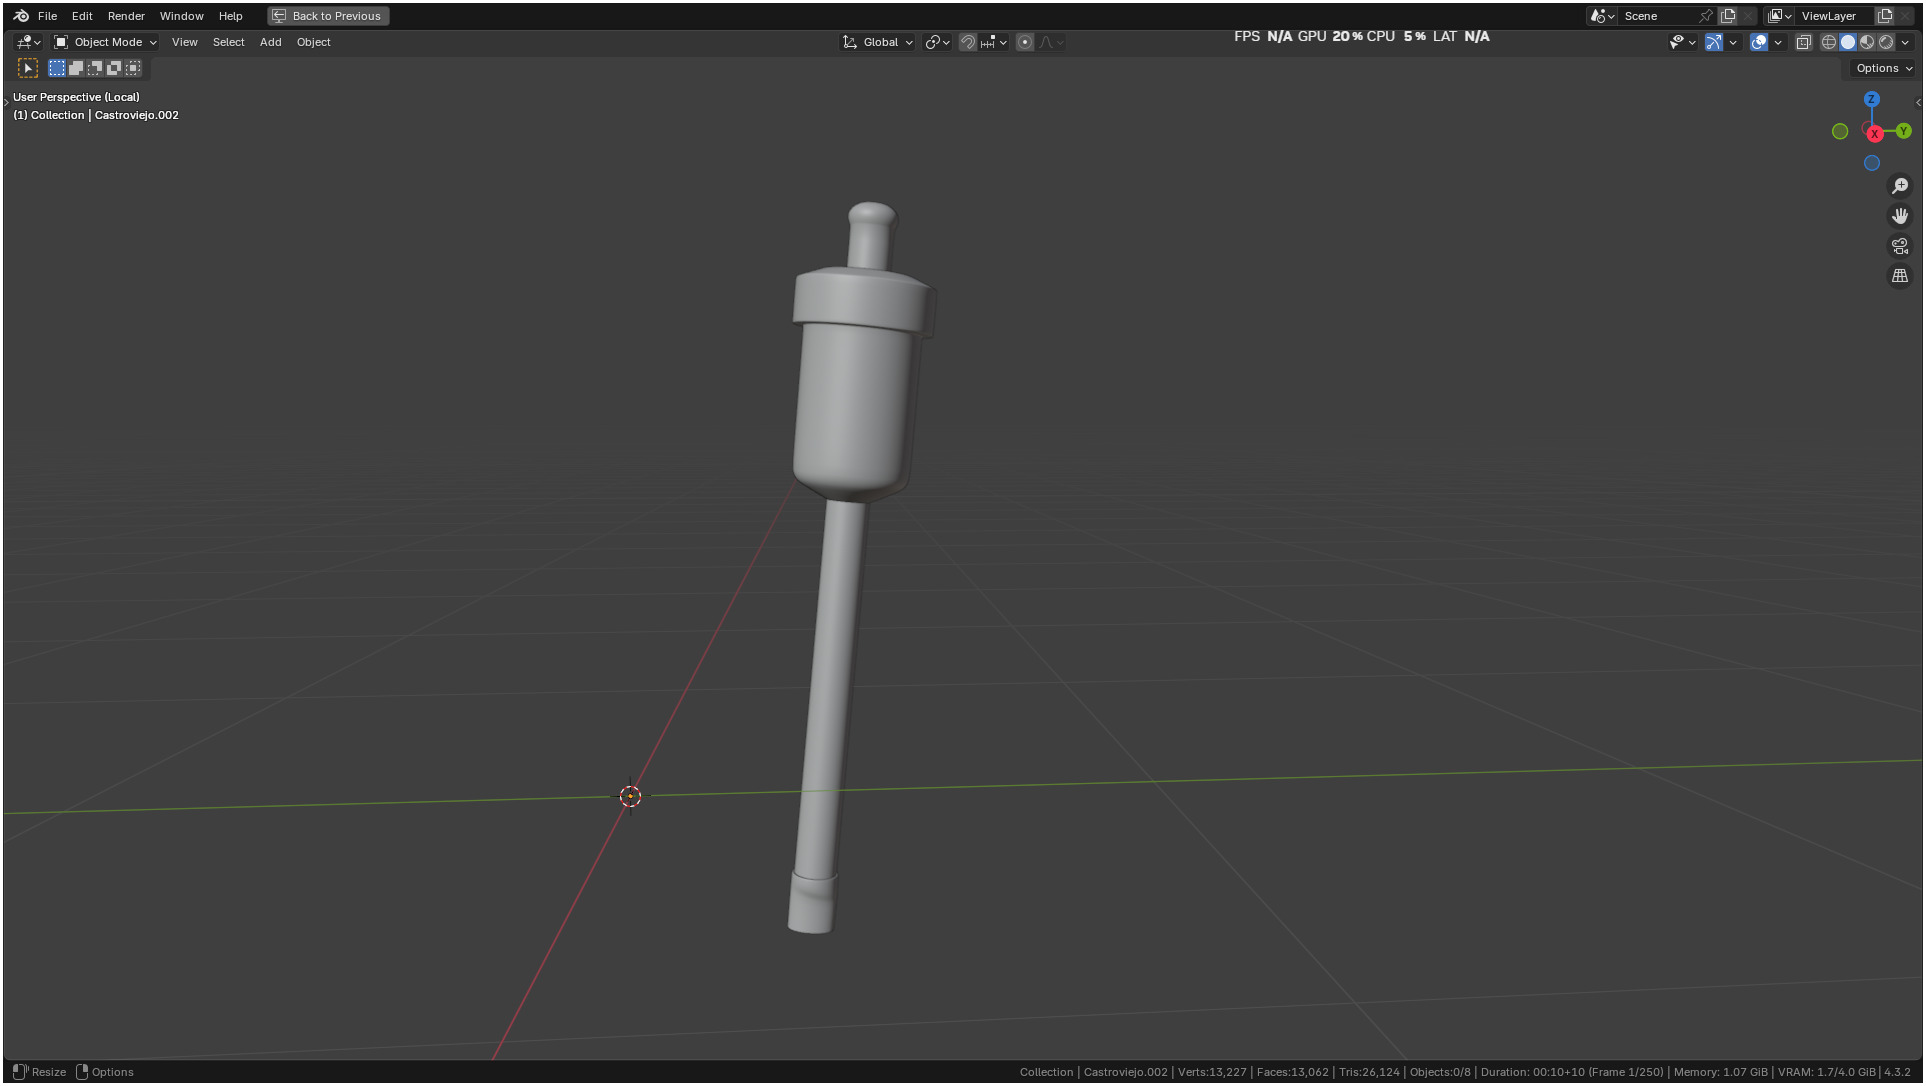Click the zoom view magnifier icon
Viewport: 1926px width, 1086px height.
1900,186
